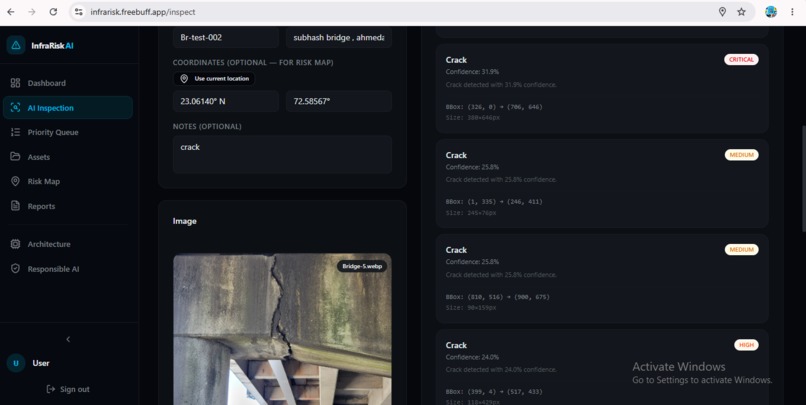
Task: Click the longitude field 72.58567°
Action: click(x=339, y=101)
